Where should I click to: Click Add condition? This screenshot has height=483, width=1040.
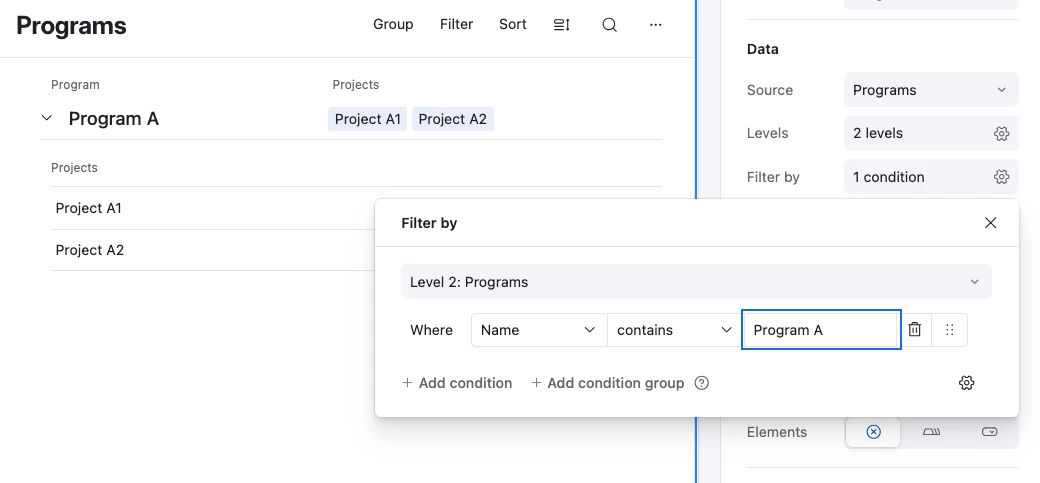click(457, 383)
